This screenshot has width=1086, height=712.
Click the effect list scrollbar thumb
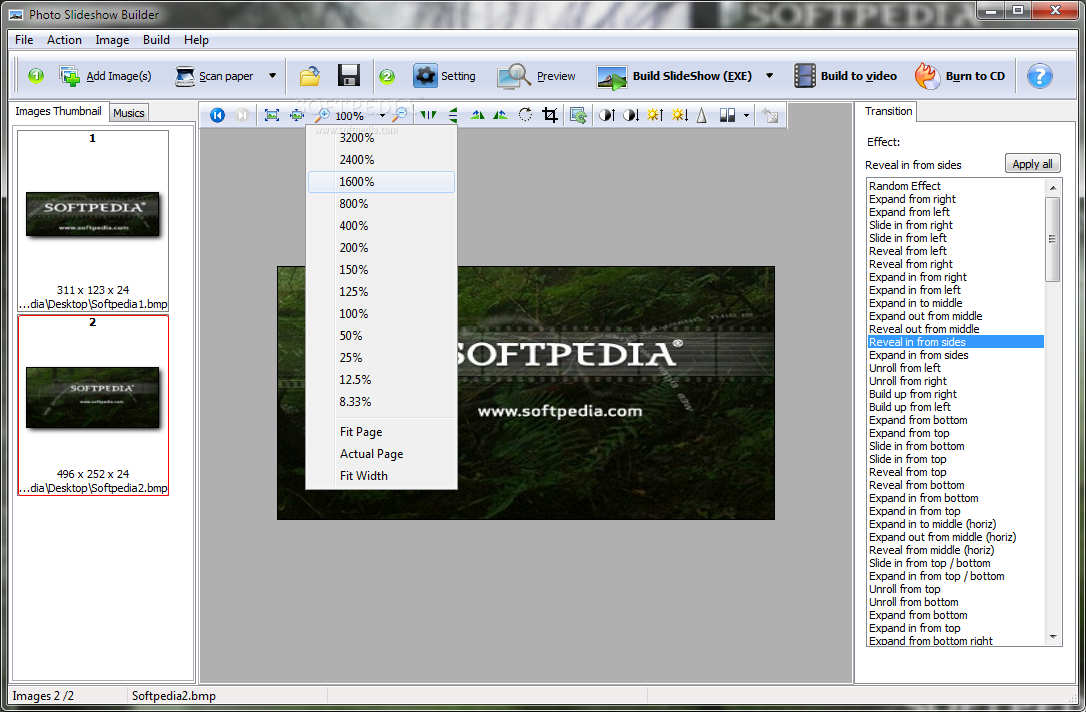pos(1052,239)
